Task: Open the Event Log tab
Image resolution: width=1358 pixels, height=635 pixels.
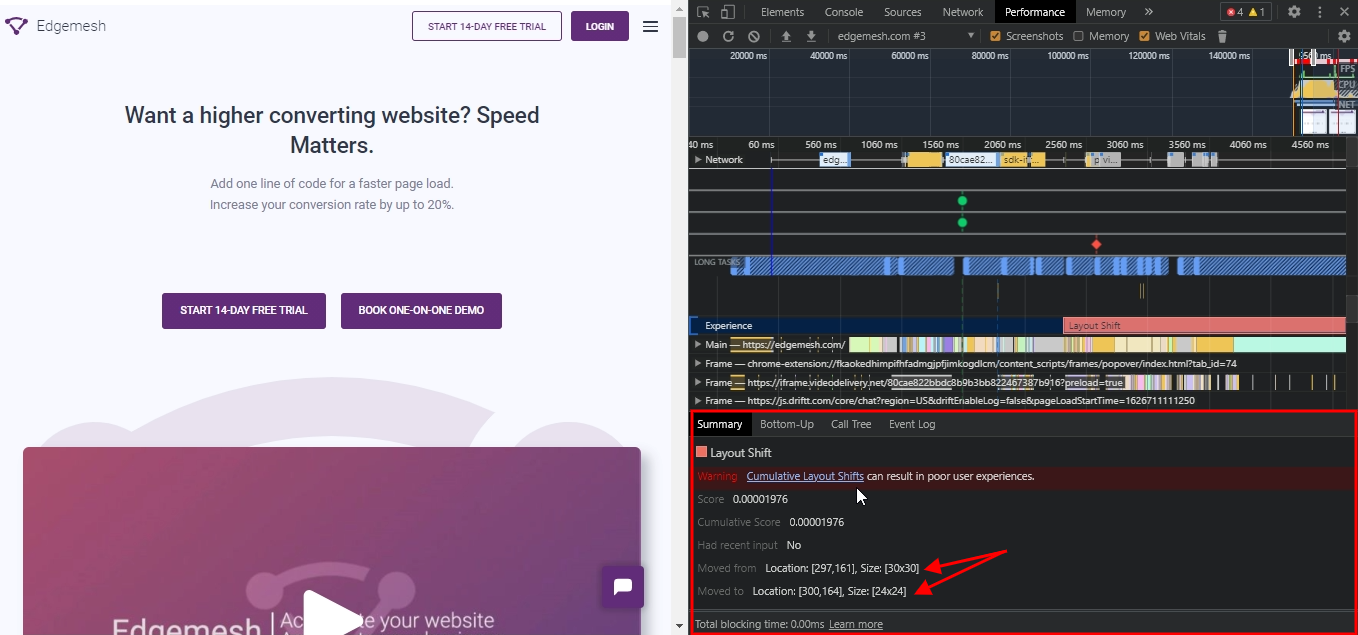Action: [912, 424]
